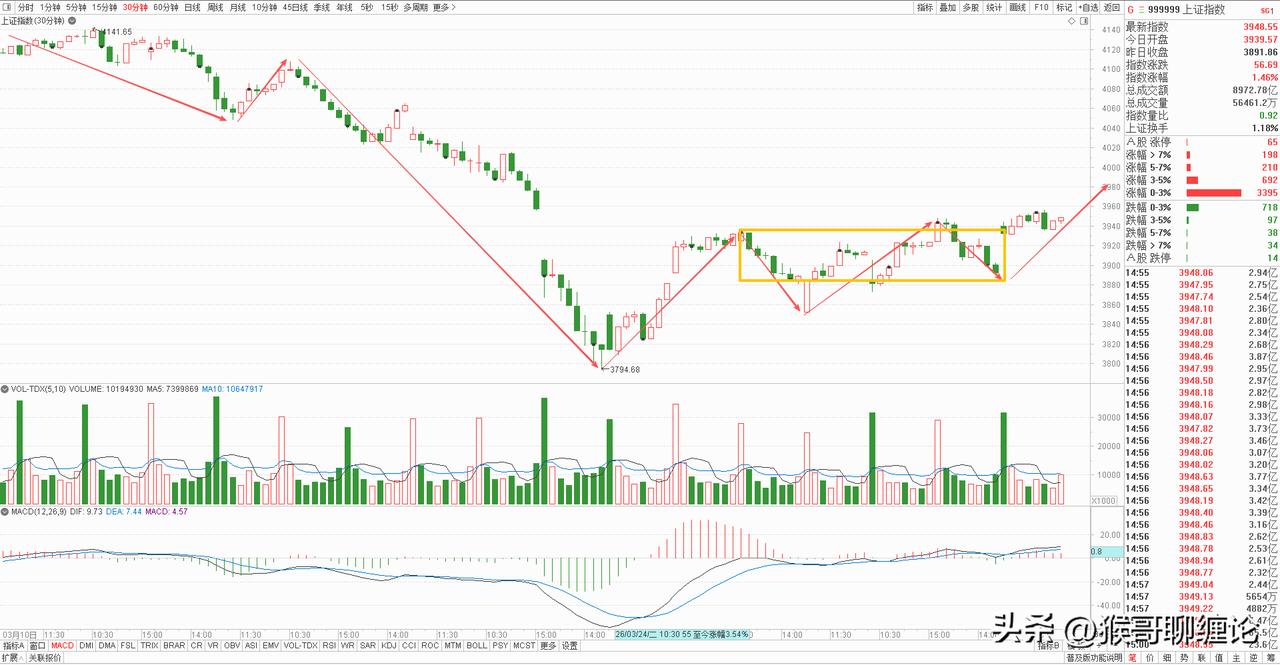1280x665 pixels.
Task: Activate the 画线 drawing tool
Action: 1017,7
